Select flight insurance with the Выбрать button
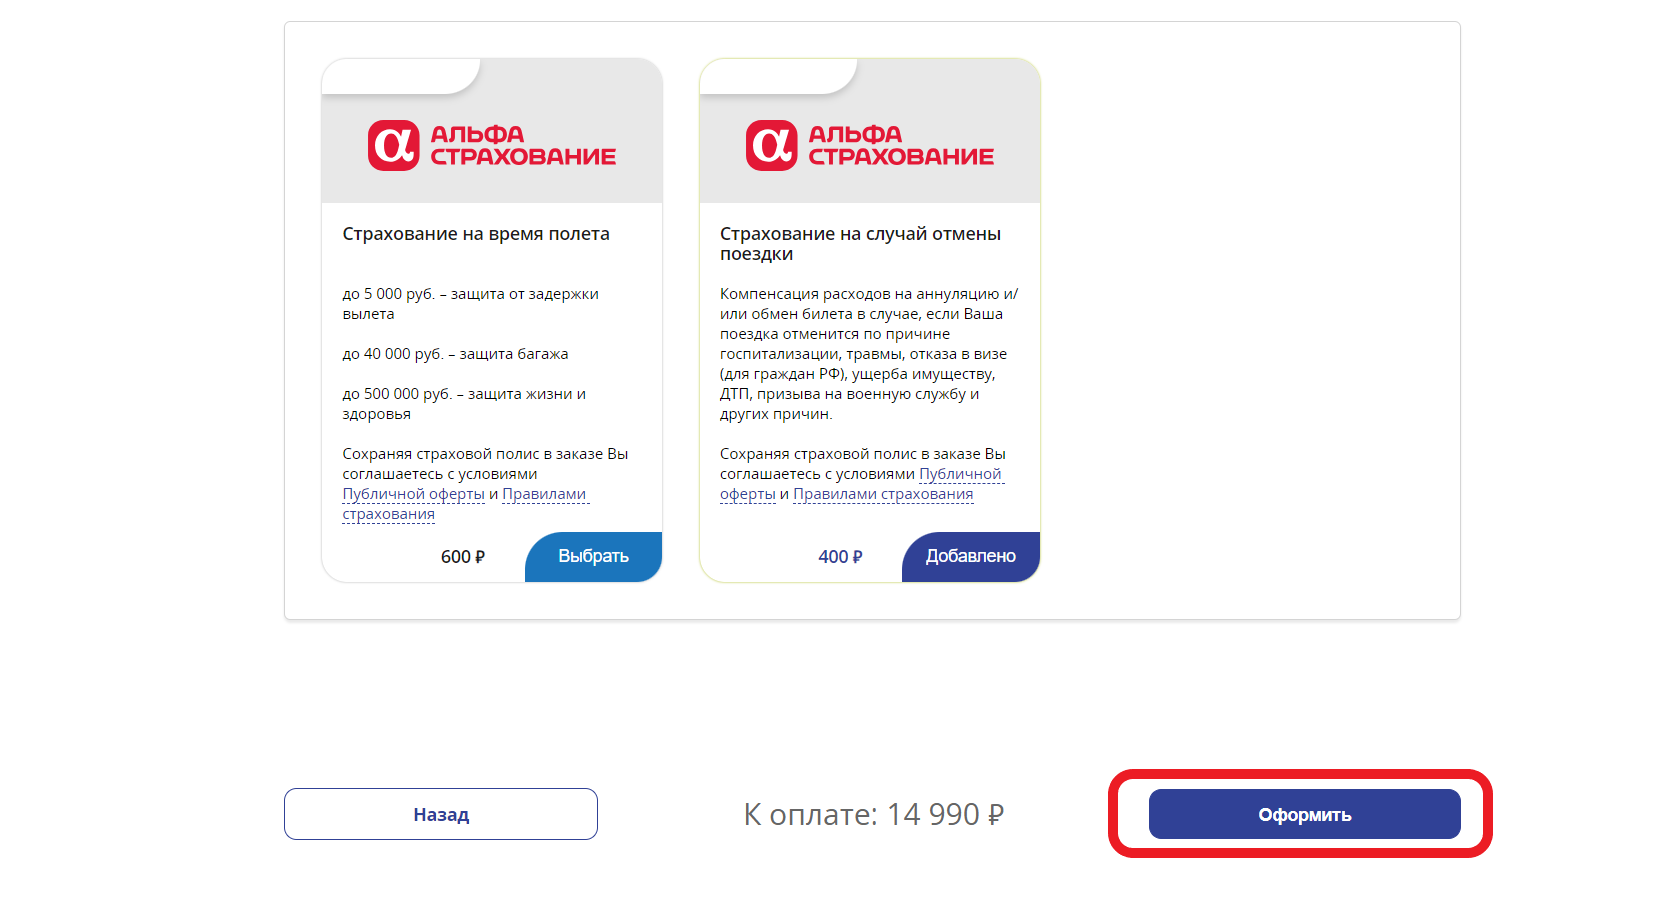The image size is (1671, 922). click(x=593, y=557)
